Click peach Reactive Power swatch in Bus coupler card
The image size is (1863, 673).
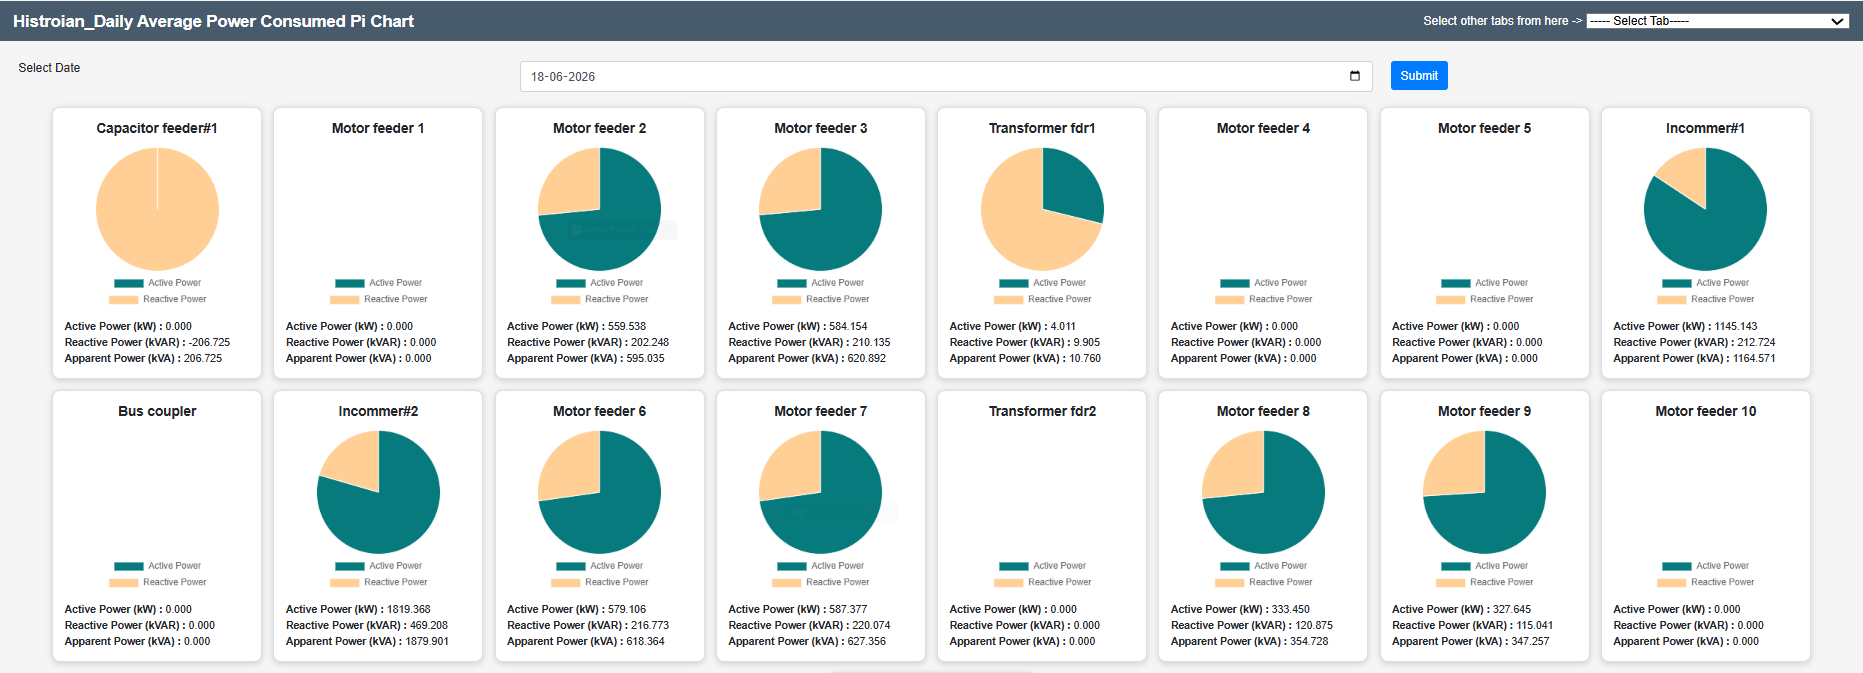click(123, 582)
